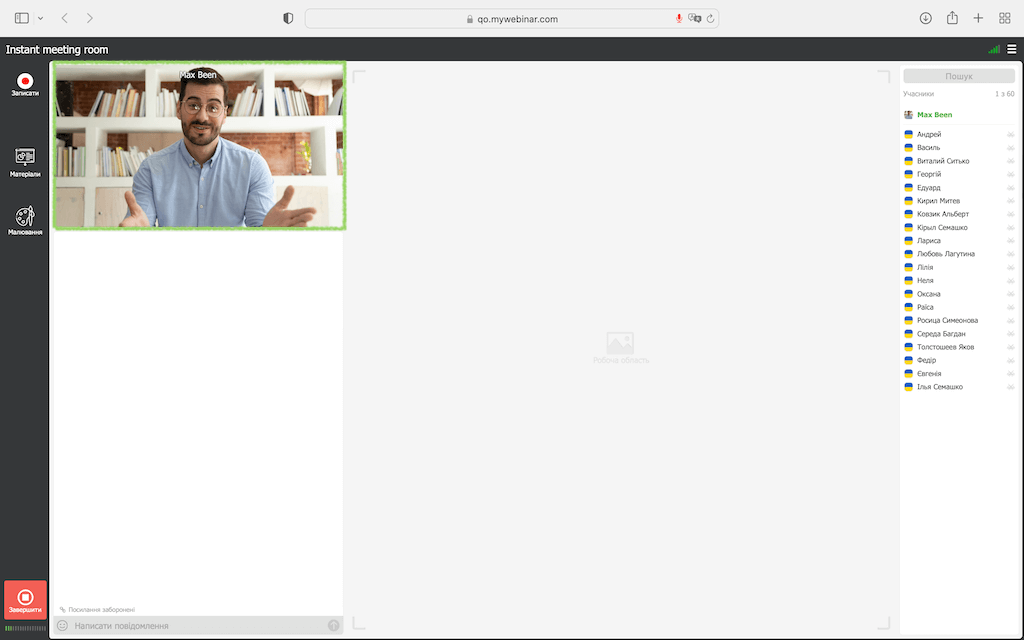Toggle the mute icon beside Андрей
This screenshot has width=1024, height=640.
(1010, 134)
